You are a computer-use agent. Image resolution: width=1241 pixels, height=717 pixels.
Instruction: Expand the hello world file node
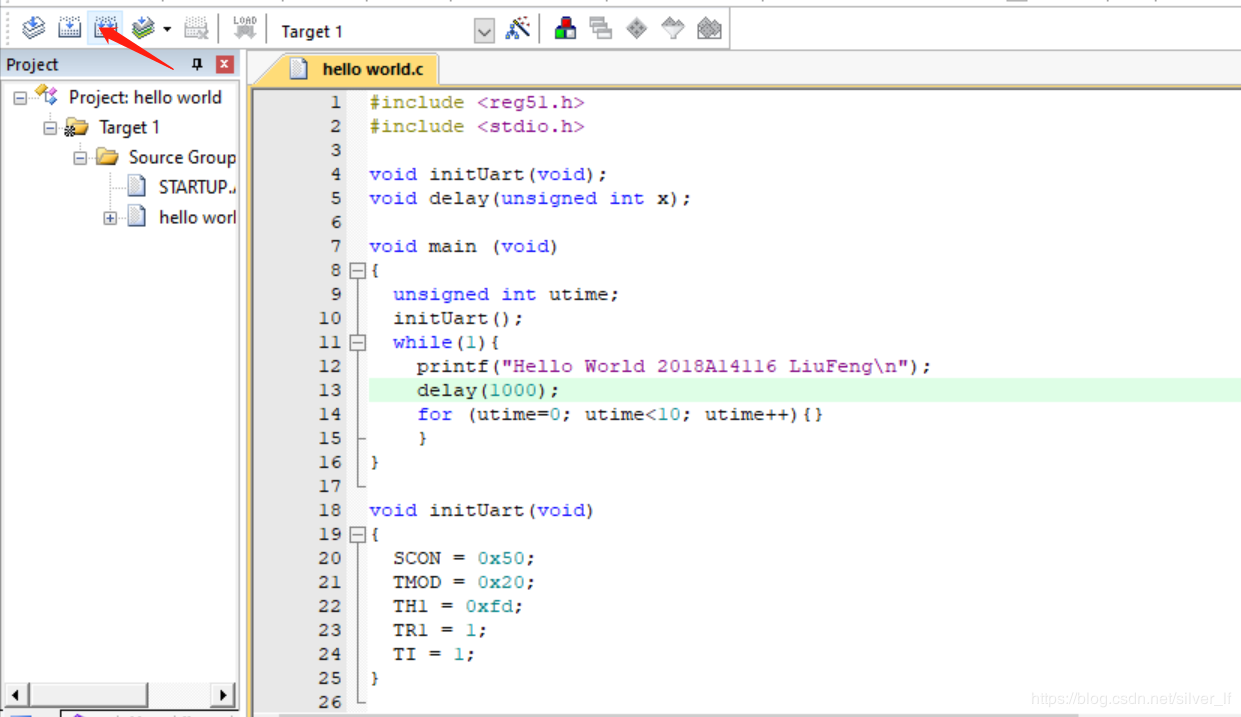click(110, 218)
